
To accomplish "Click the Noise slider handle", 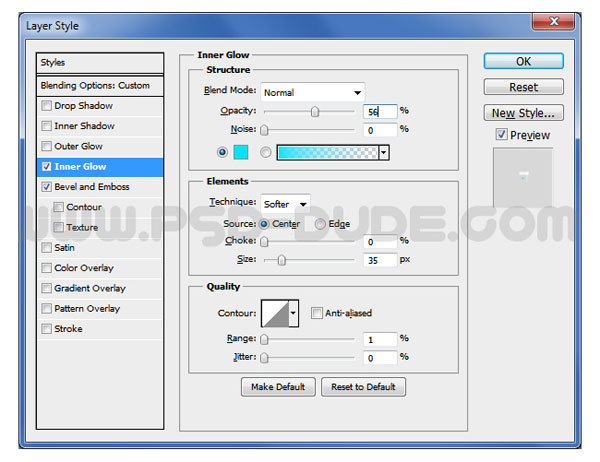I will tap(264, 130).
